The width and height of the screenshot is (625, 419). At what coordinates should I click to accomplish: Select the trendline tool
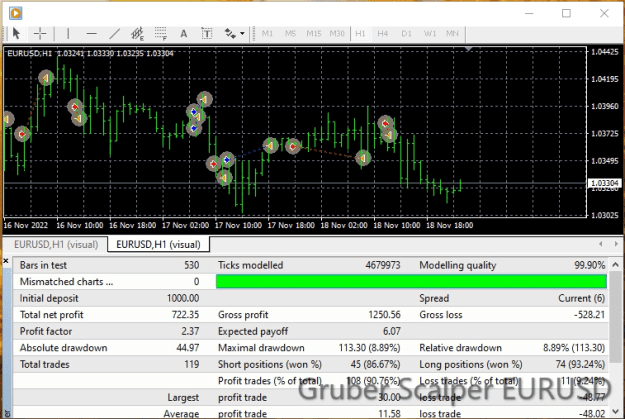115,33
